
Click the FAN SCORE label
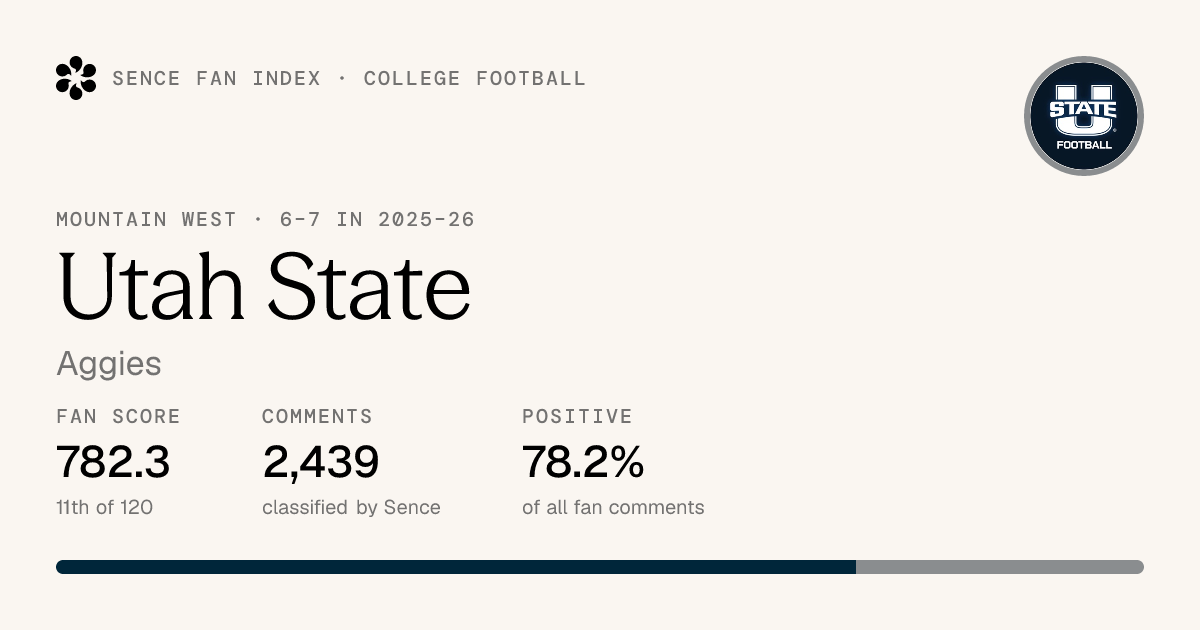118,416
